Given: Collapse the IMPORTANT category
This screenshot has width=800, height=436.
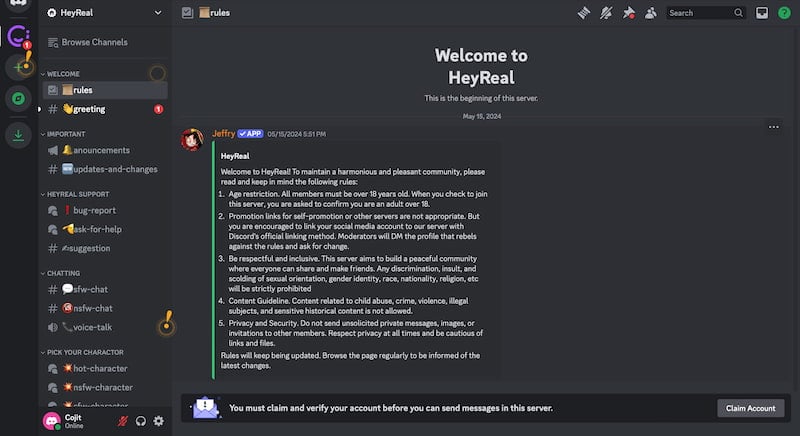Looking at the screenshot, I should [x=63, y=134].
